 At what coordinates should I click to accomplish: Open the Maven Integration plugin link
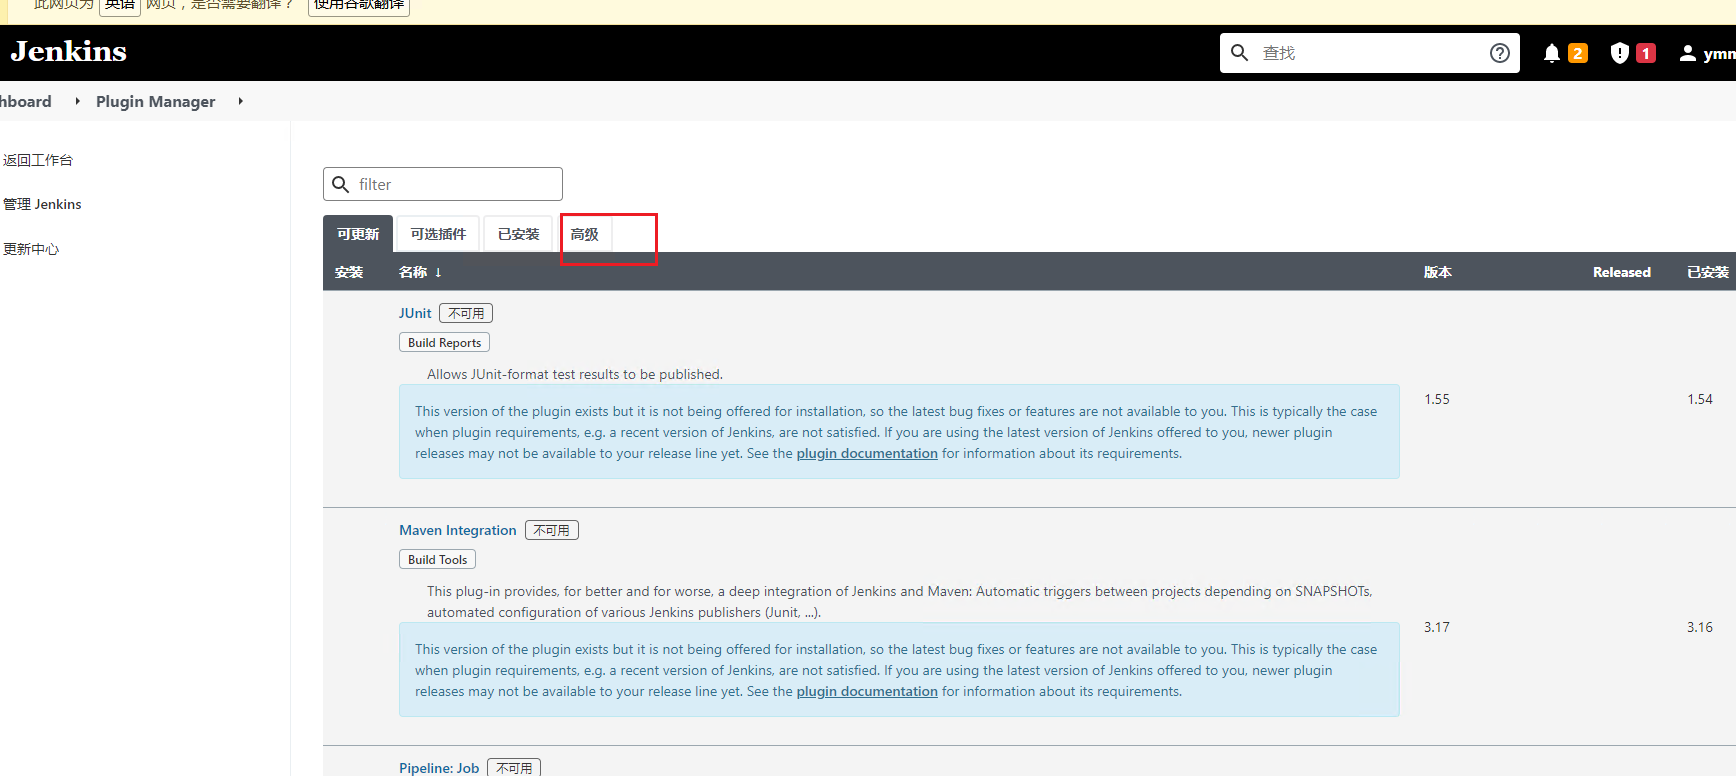coord(458,530)
